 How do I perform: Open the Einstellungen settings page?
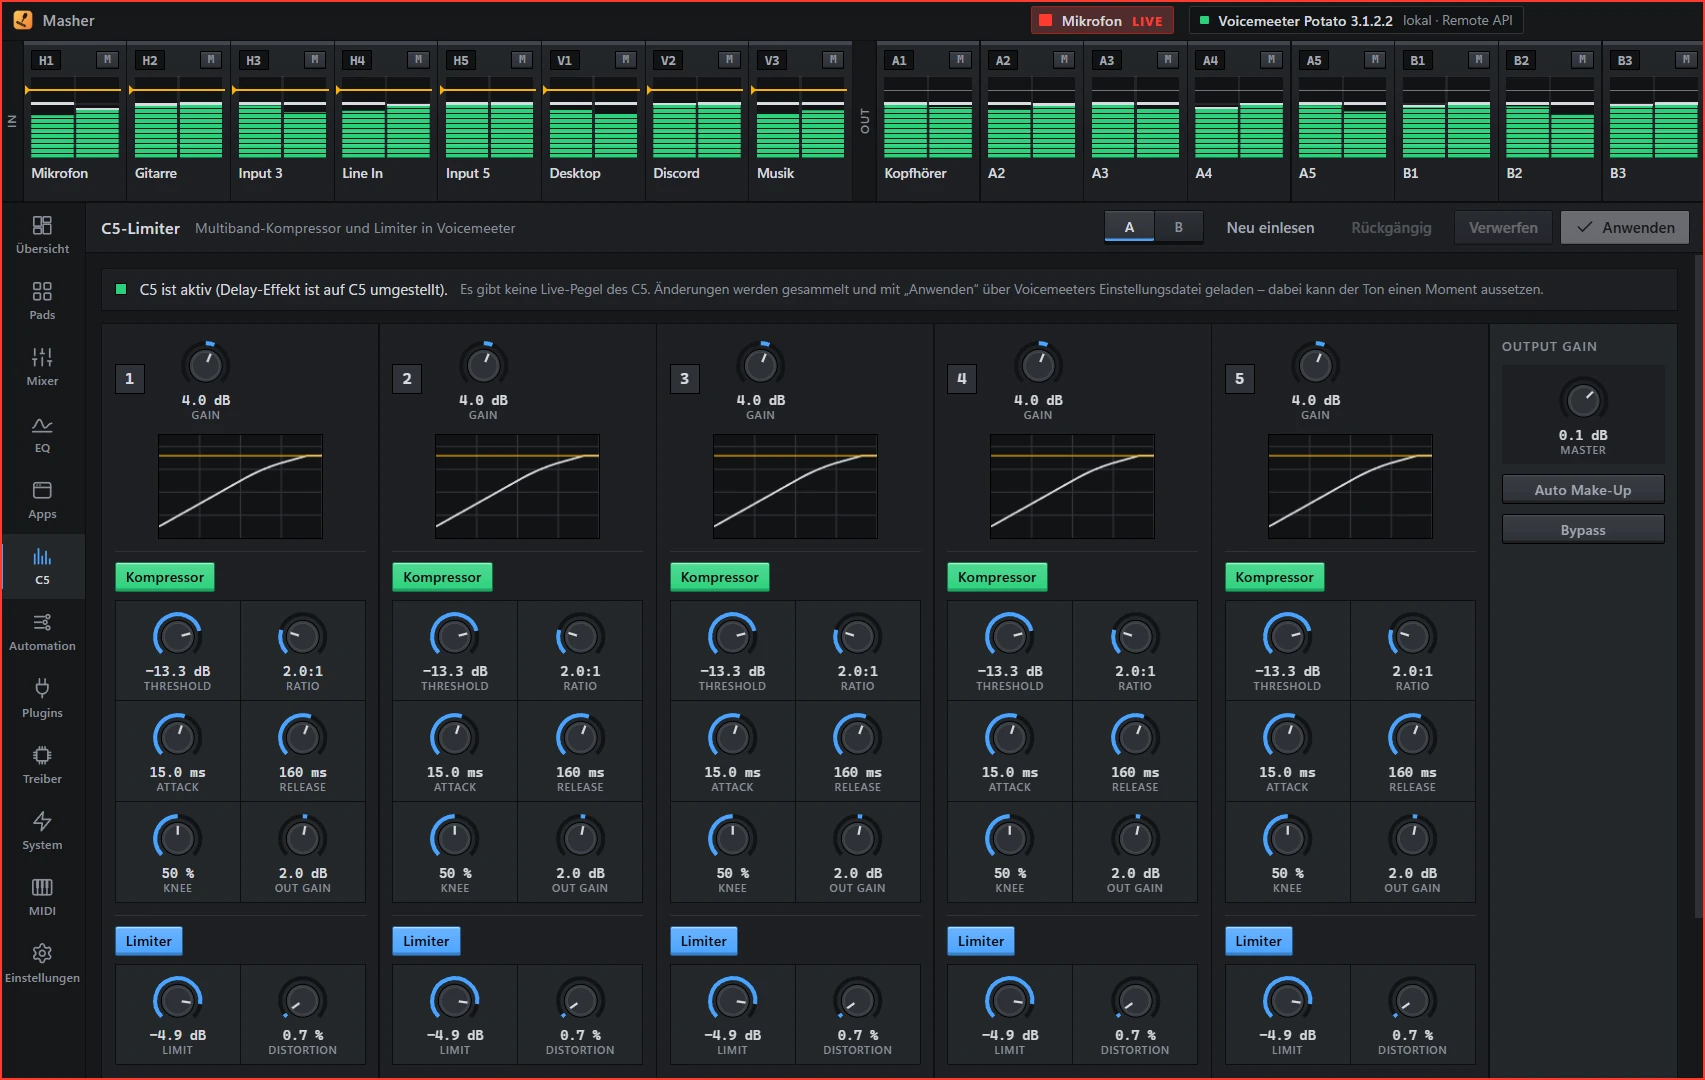(x=42, y=964)
